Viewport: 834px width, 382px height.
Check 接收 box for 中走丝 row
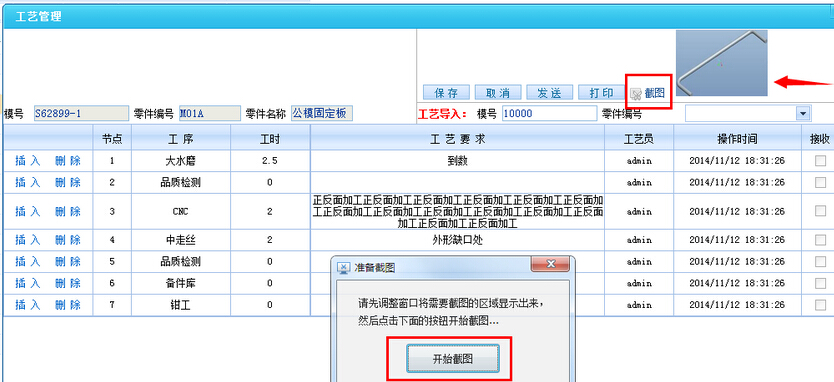pos(820,240)
